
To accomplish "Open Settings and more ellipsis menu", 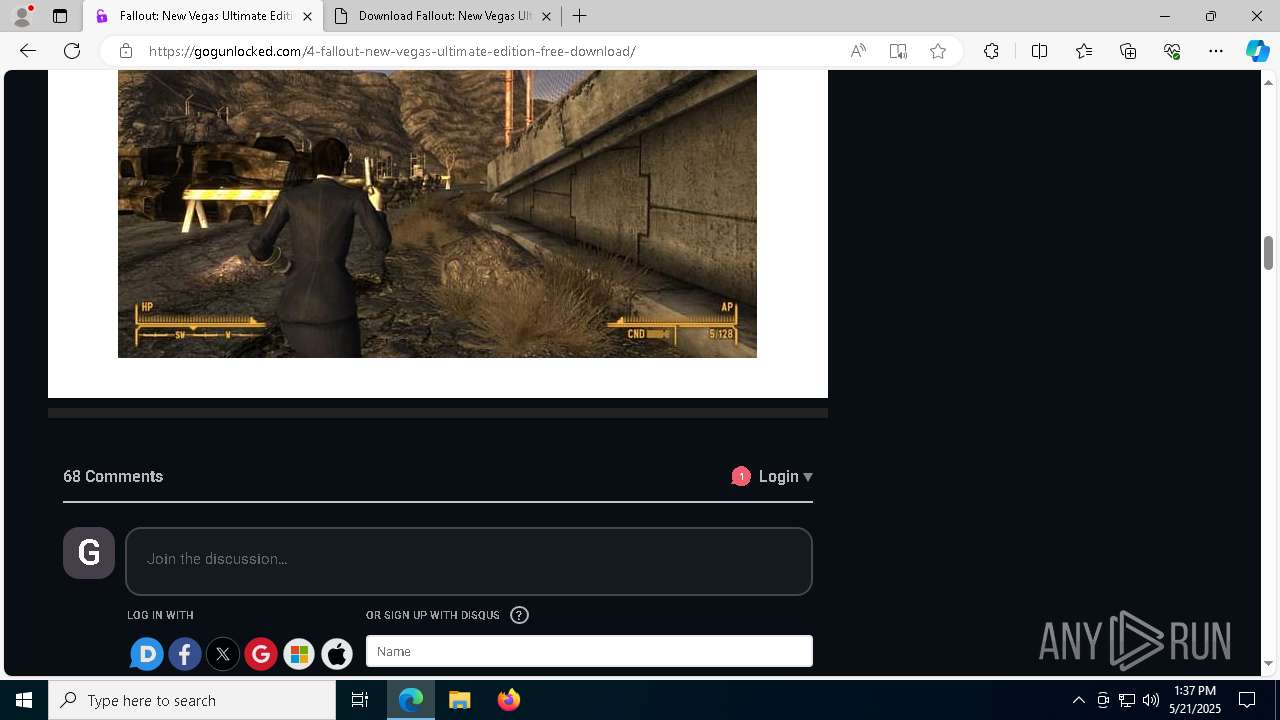I will pos(1216,51).
